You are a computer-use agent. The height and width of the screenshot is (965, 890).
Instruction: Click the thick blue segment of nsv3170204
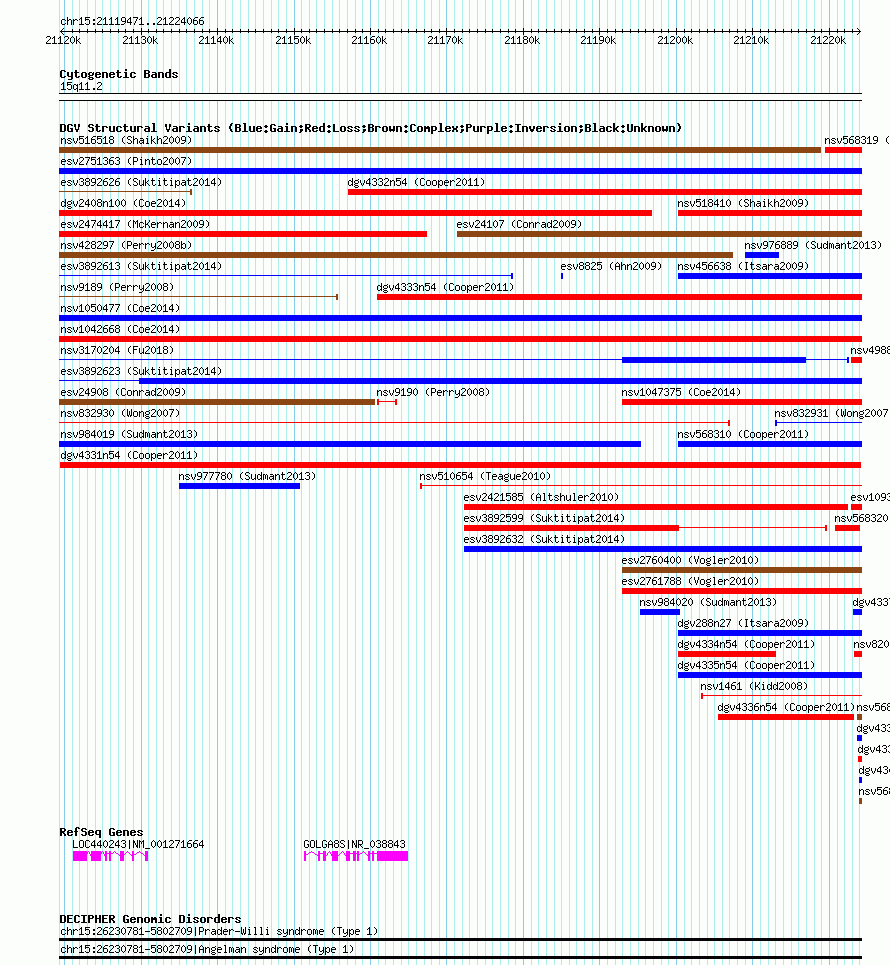(714, 360)
